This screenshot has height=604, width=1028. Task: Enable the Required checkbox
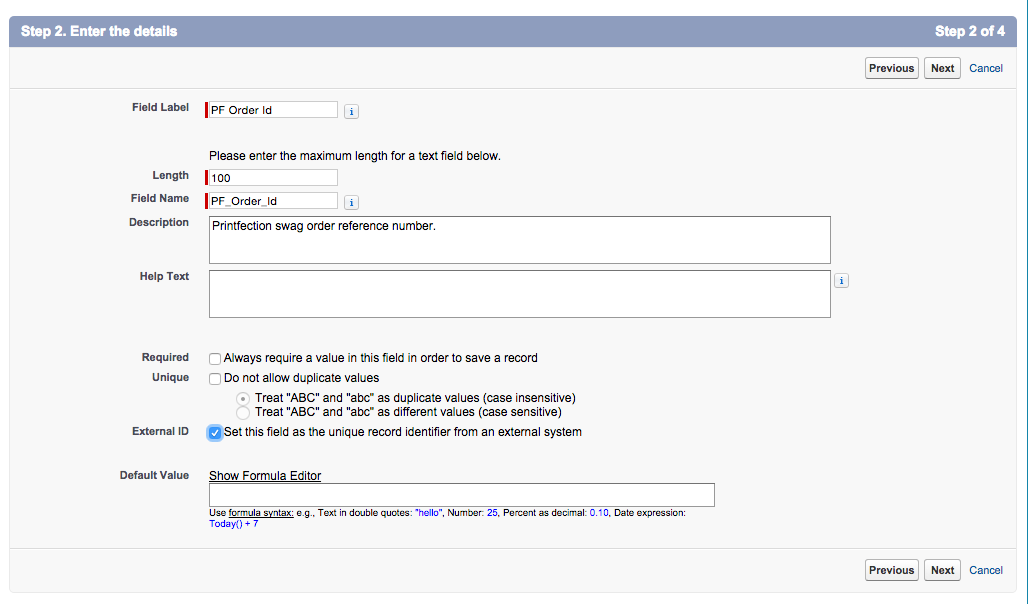pos(215,358)
